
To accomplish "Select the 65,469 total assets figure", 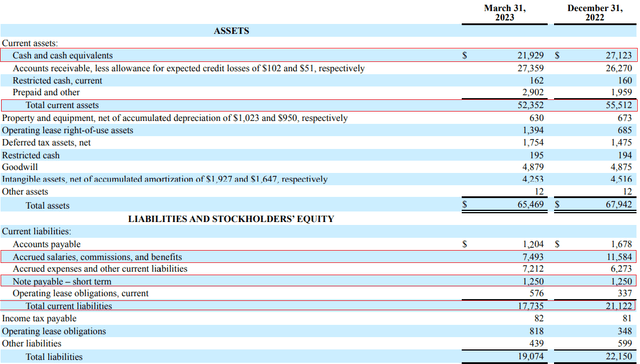I will (x=531, y=204).
